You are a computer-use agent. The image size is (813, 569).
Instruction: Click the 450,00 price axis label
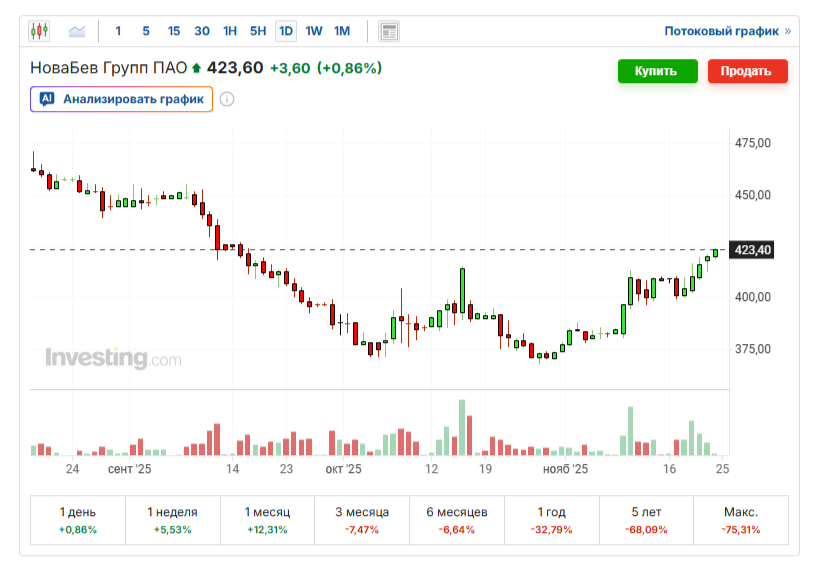pyautogui.click(x=753, y=195)
